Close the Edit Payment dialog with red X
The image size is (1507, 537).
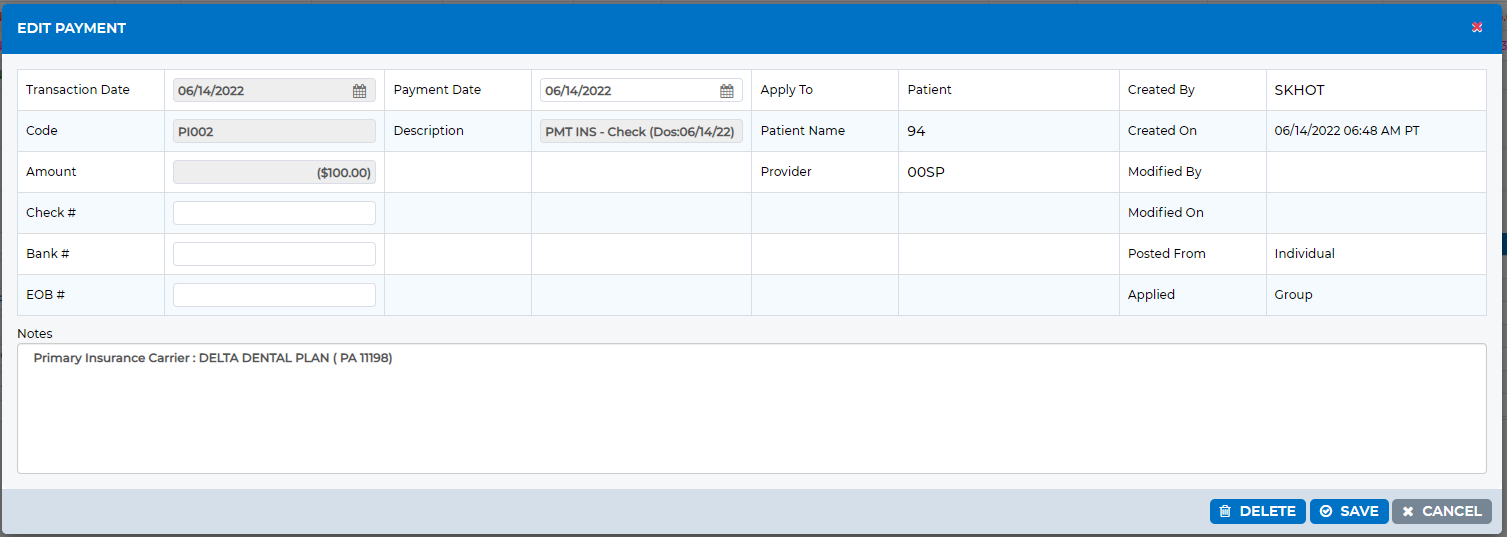(x=1477, y=28)
